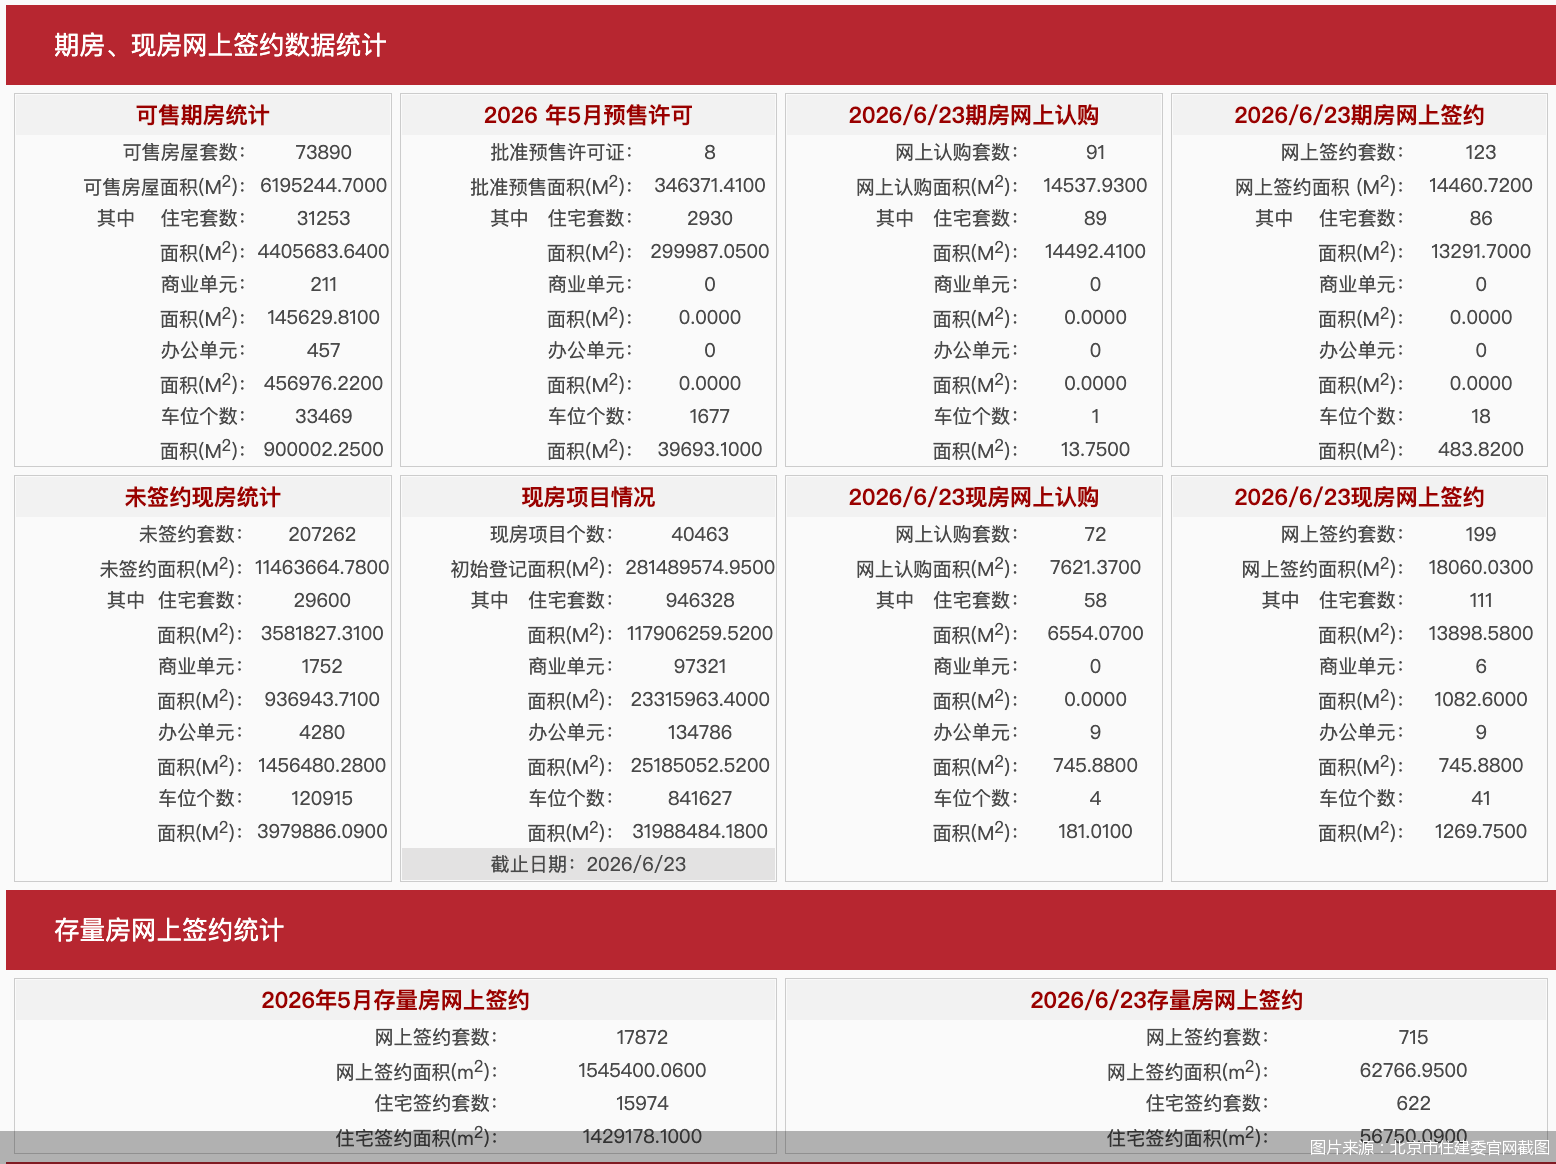Click the value 946328 for 住宅套数
Image resolution: width=1556 pixels, height=1164 pixels.
click(x=700, y=600)
